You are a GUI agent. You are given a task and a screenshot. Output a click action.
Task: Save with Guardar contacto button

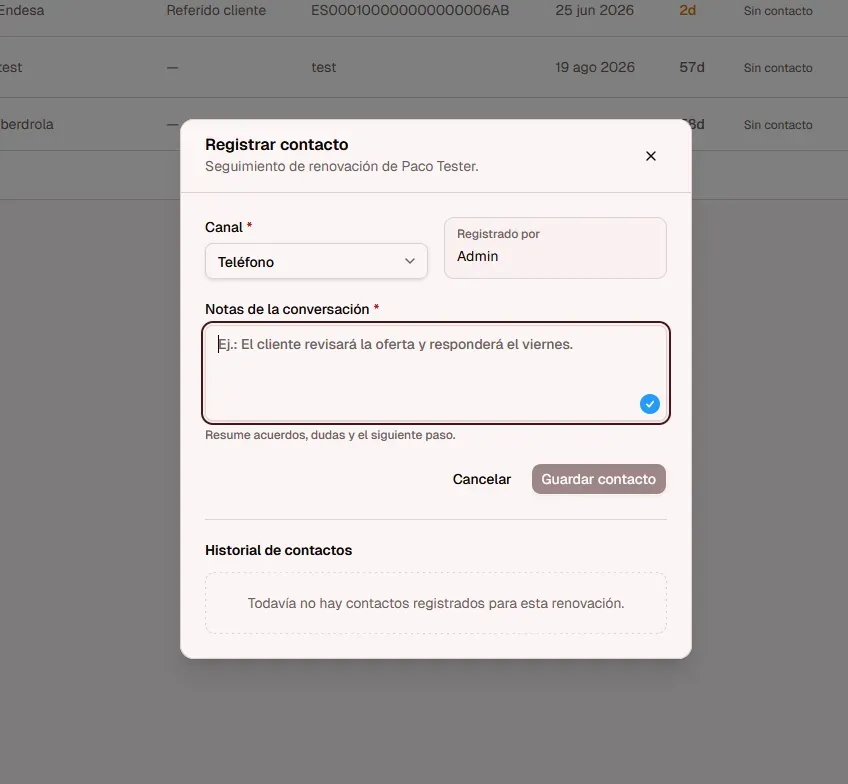point(599,479)
